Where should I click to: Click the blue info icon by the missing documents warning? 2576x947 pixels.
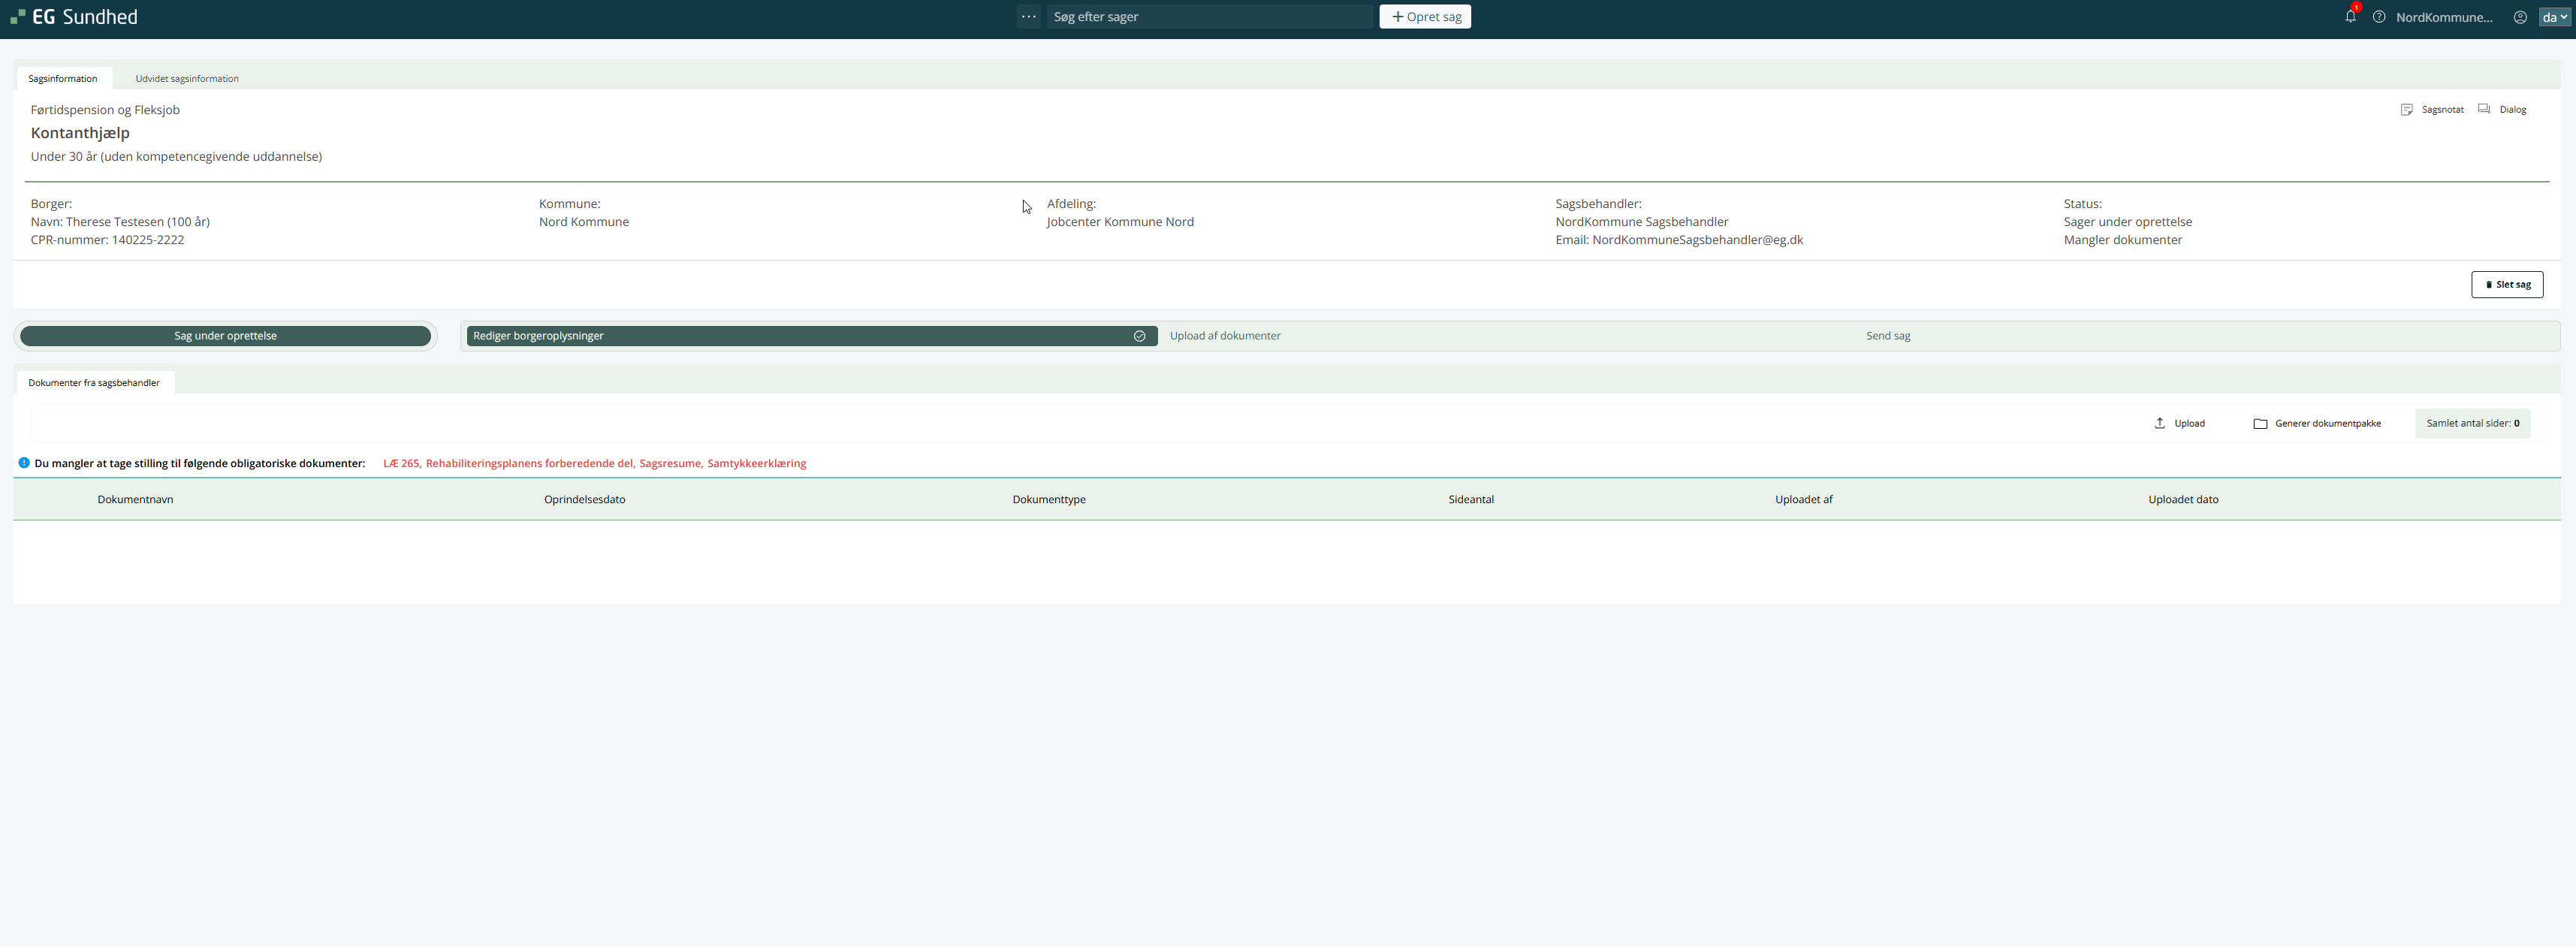click(x=24, y=463)
